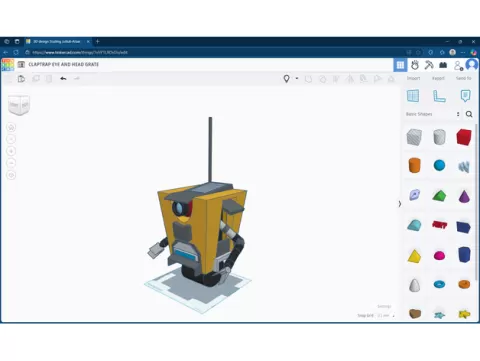This screenshot has height=361, width=480.
Task: Click the Fit all in view button
Action: 11,139
